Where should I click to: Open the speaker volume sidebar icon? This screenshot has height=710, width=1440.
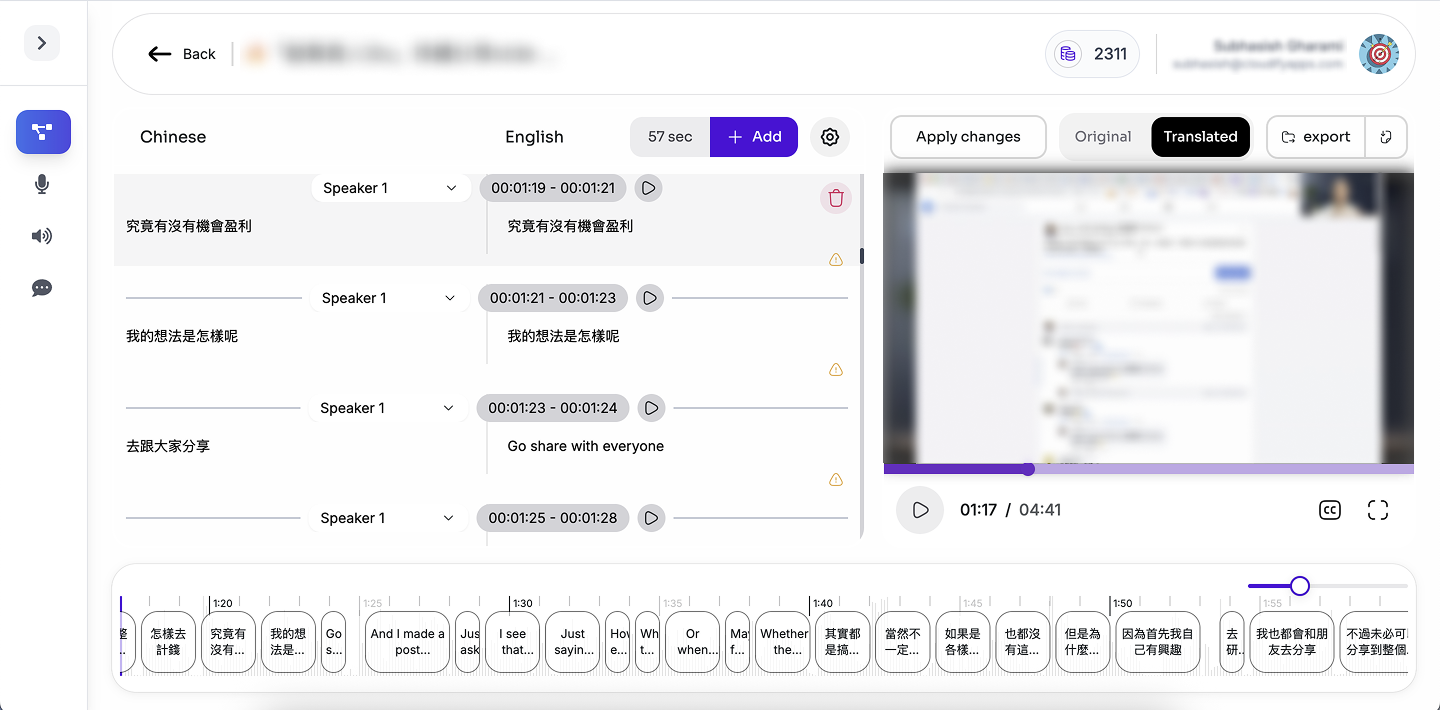[x=42, y=236]
